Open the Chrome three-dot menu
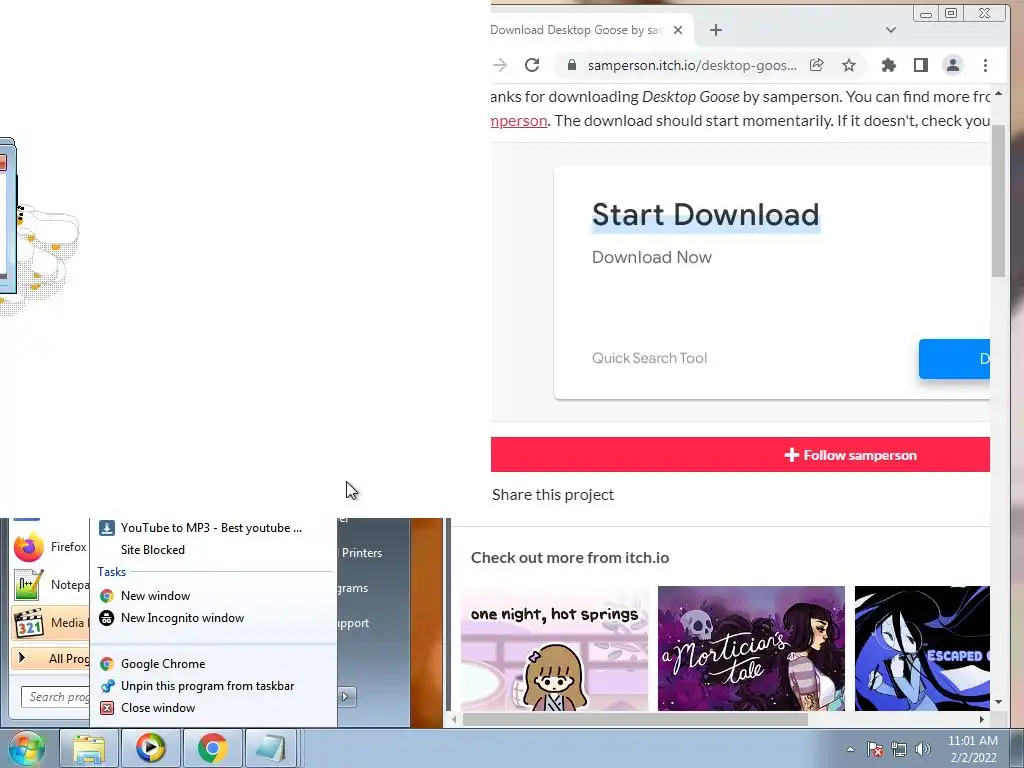 pos(985,65)
